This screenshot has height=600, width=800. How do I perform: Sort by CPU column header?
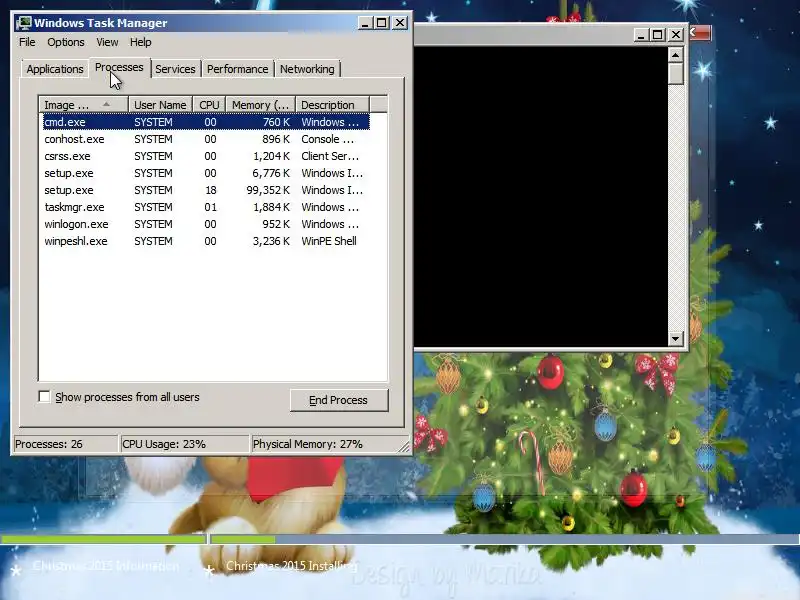(209, 105)
